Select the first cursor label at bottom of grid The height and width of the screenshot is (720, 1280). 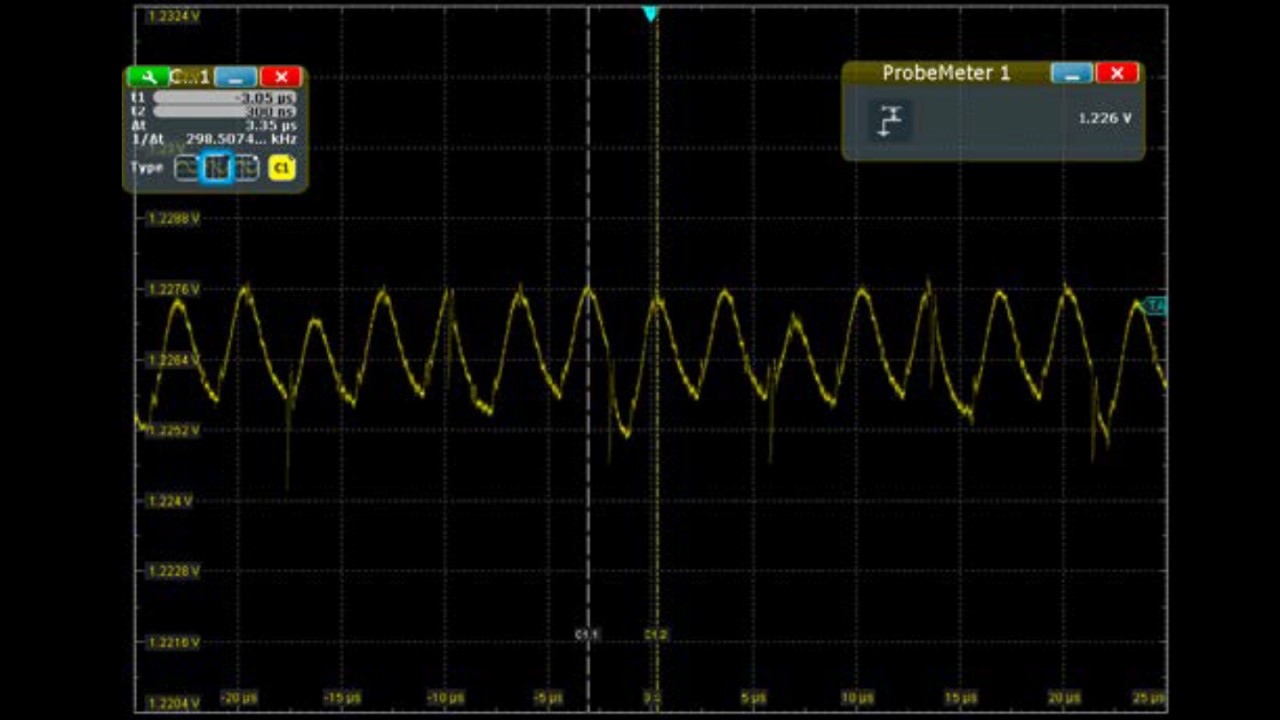tap(587, 634)
